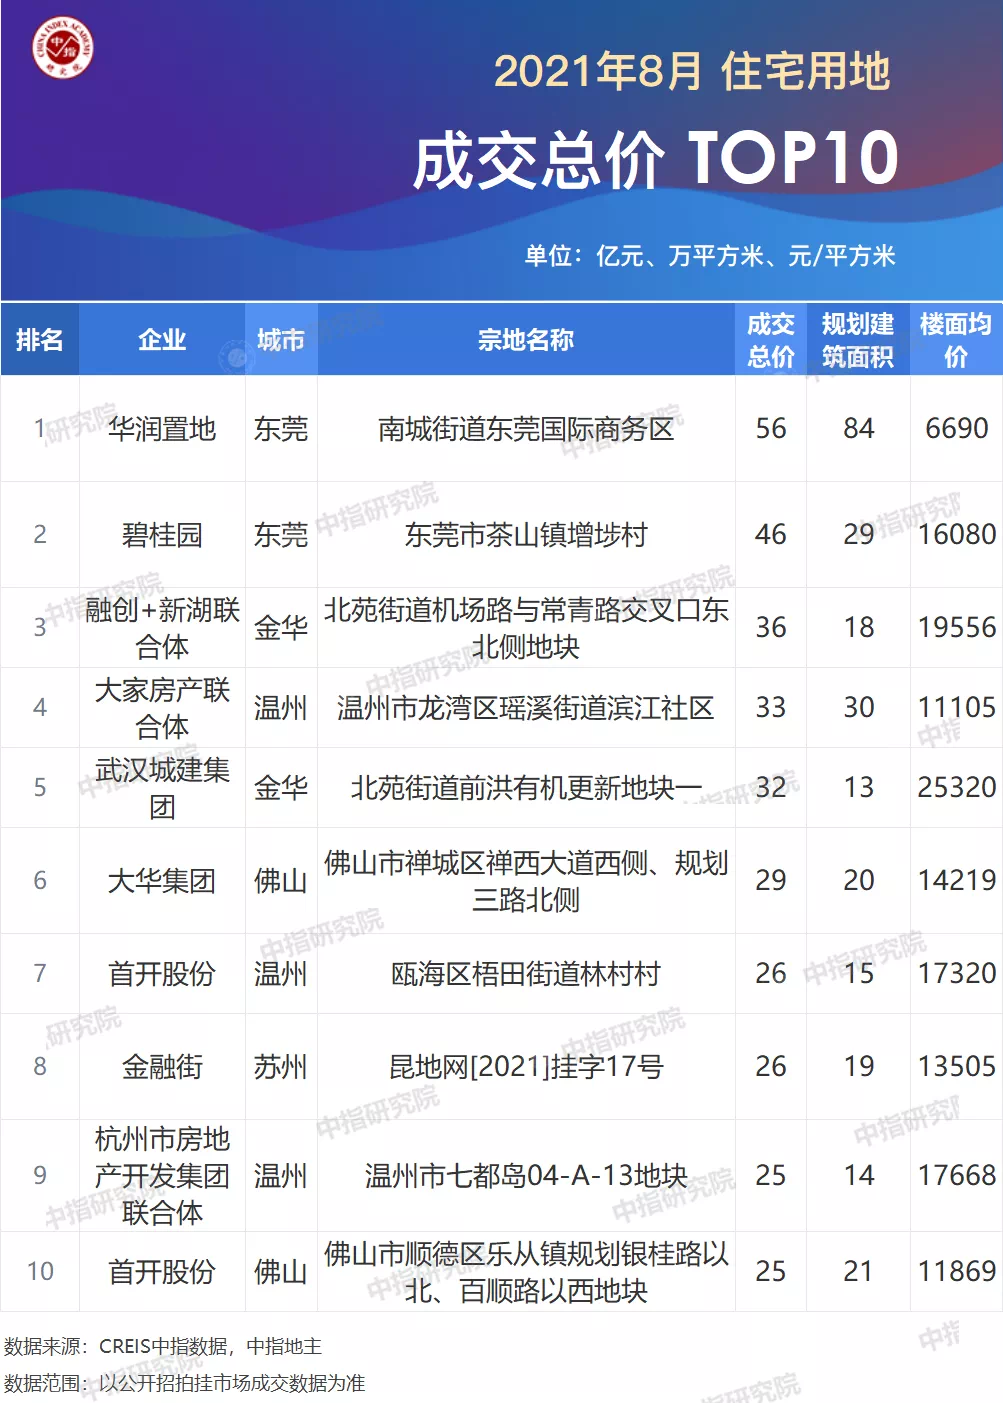
Task: Click the '排名' column header
Action: (40, 340)
